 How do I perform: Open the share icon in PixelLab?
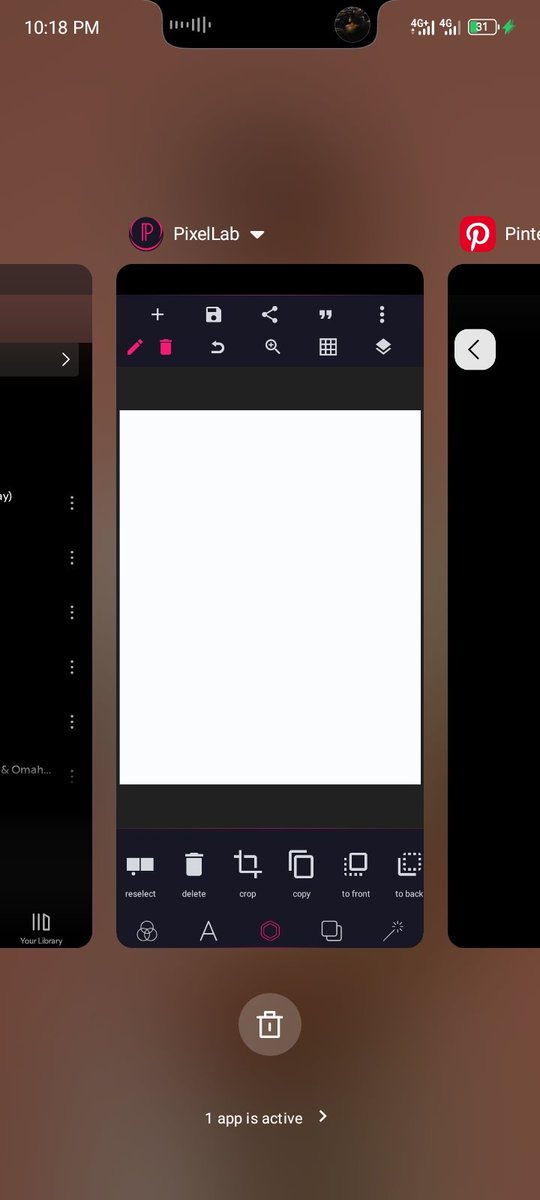269,315
